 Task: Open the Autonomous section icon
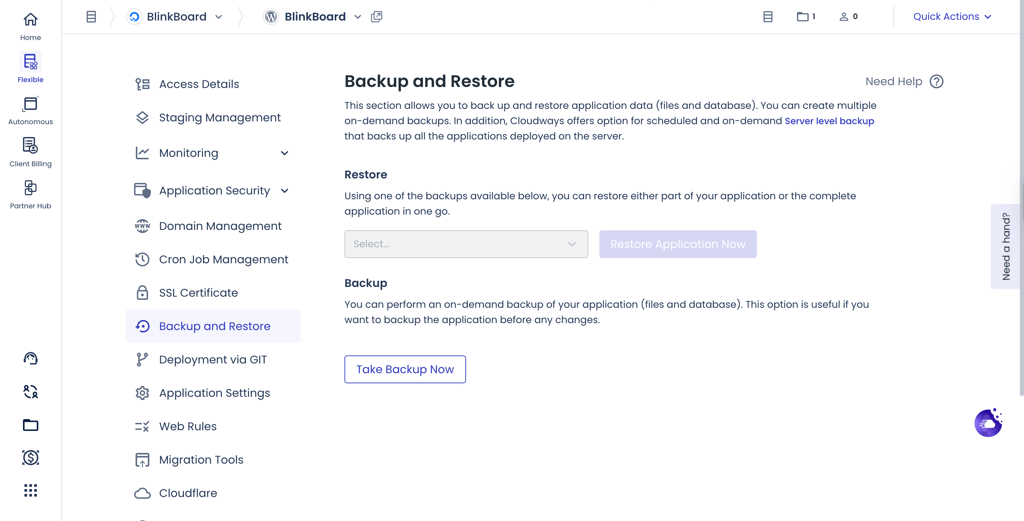point(30,104)
